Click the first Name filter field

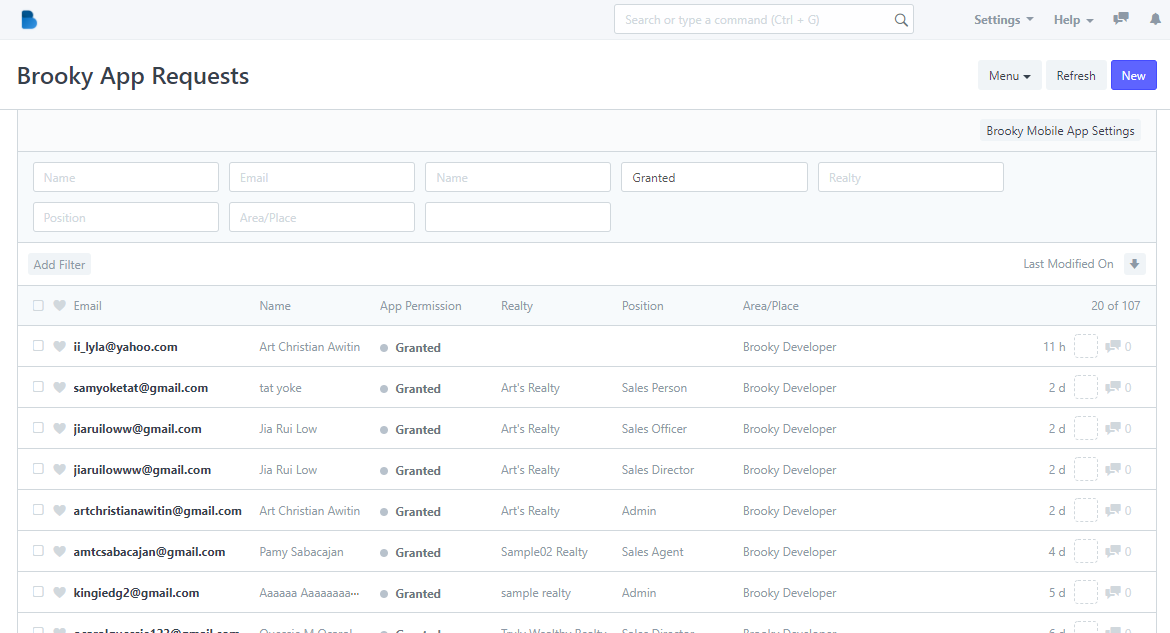(126, 178)
